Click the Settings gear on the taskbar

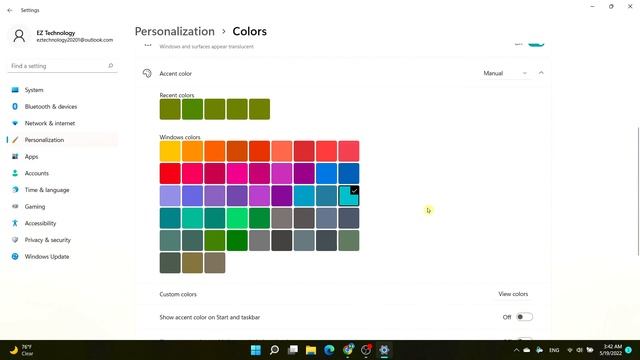384,350
